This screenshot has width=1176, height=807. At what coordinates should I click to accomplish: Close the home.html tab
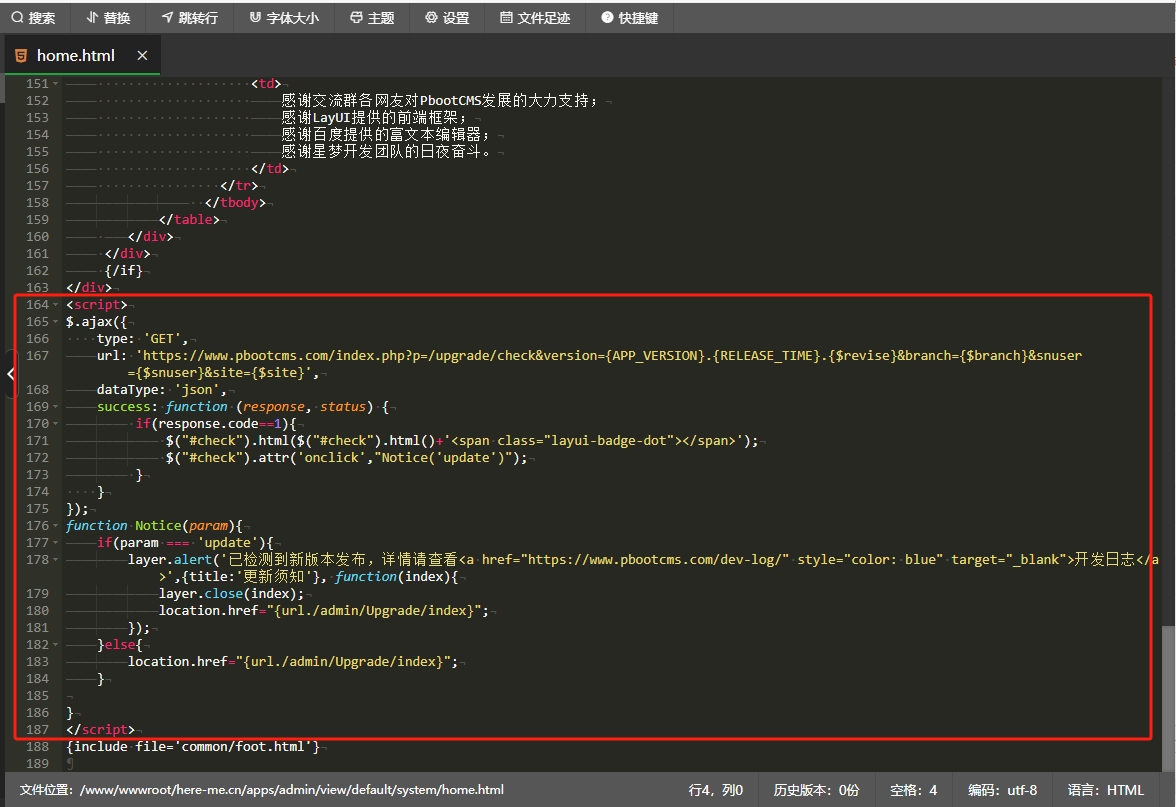142,56
